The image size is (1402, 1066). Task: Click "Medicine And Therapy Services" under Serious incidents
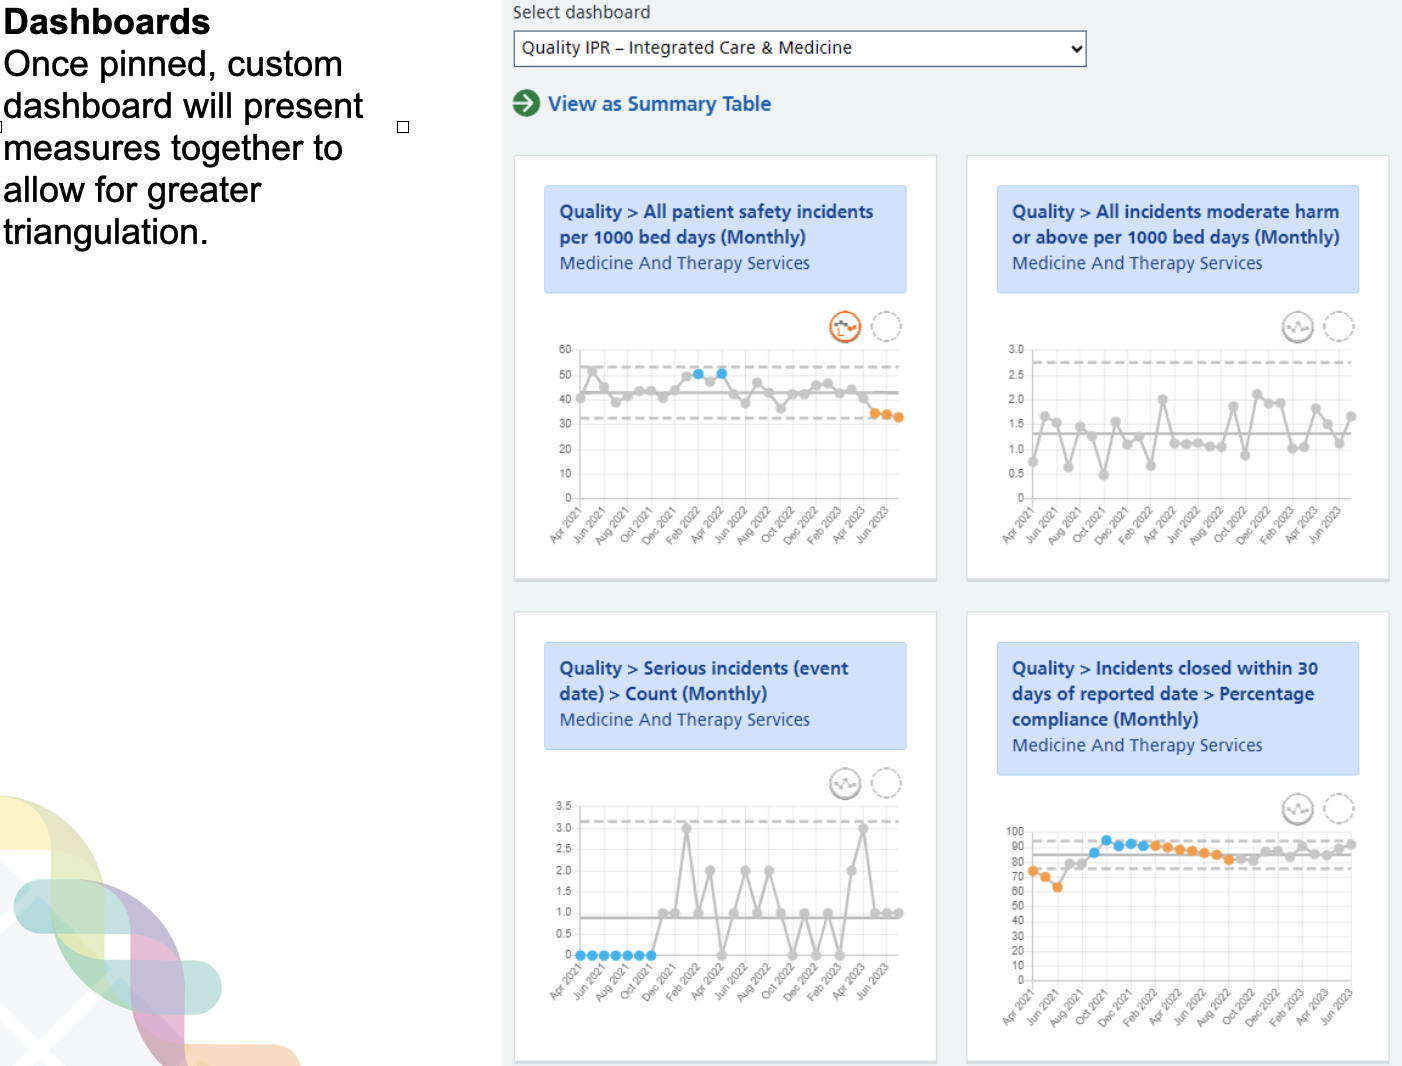click(684, 719)
